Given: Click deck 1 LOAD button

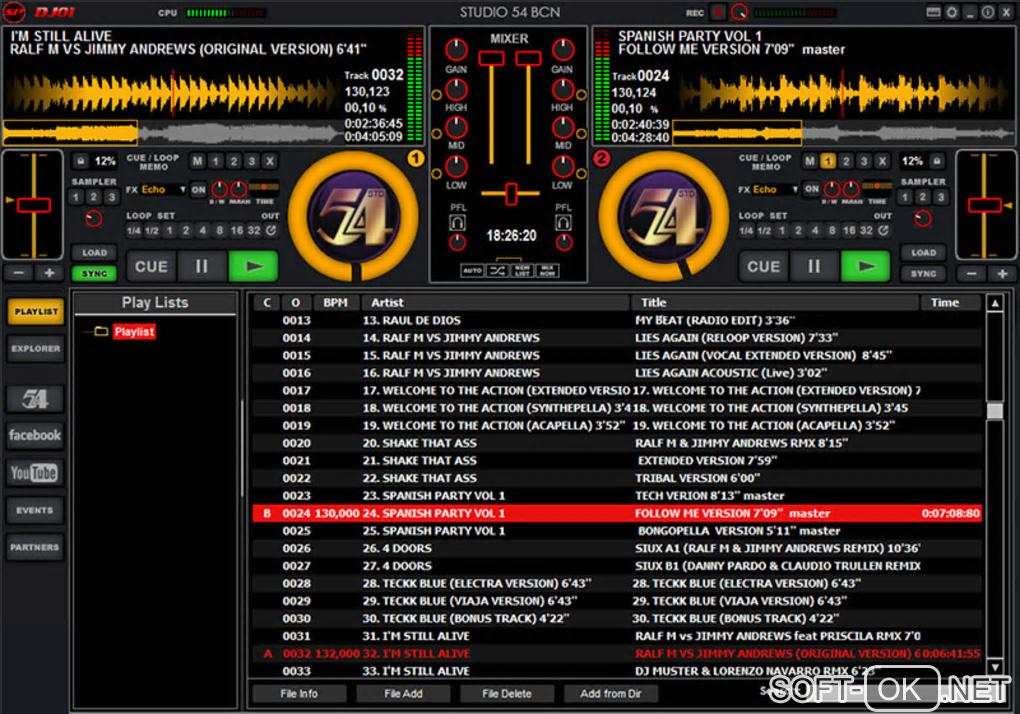Looking at the screenshot, I should [x=94, y=252].
